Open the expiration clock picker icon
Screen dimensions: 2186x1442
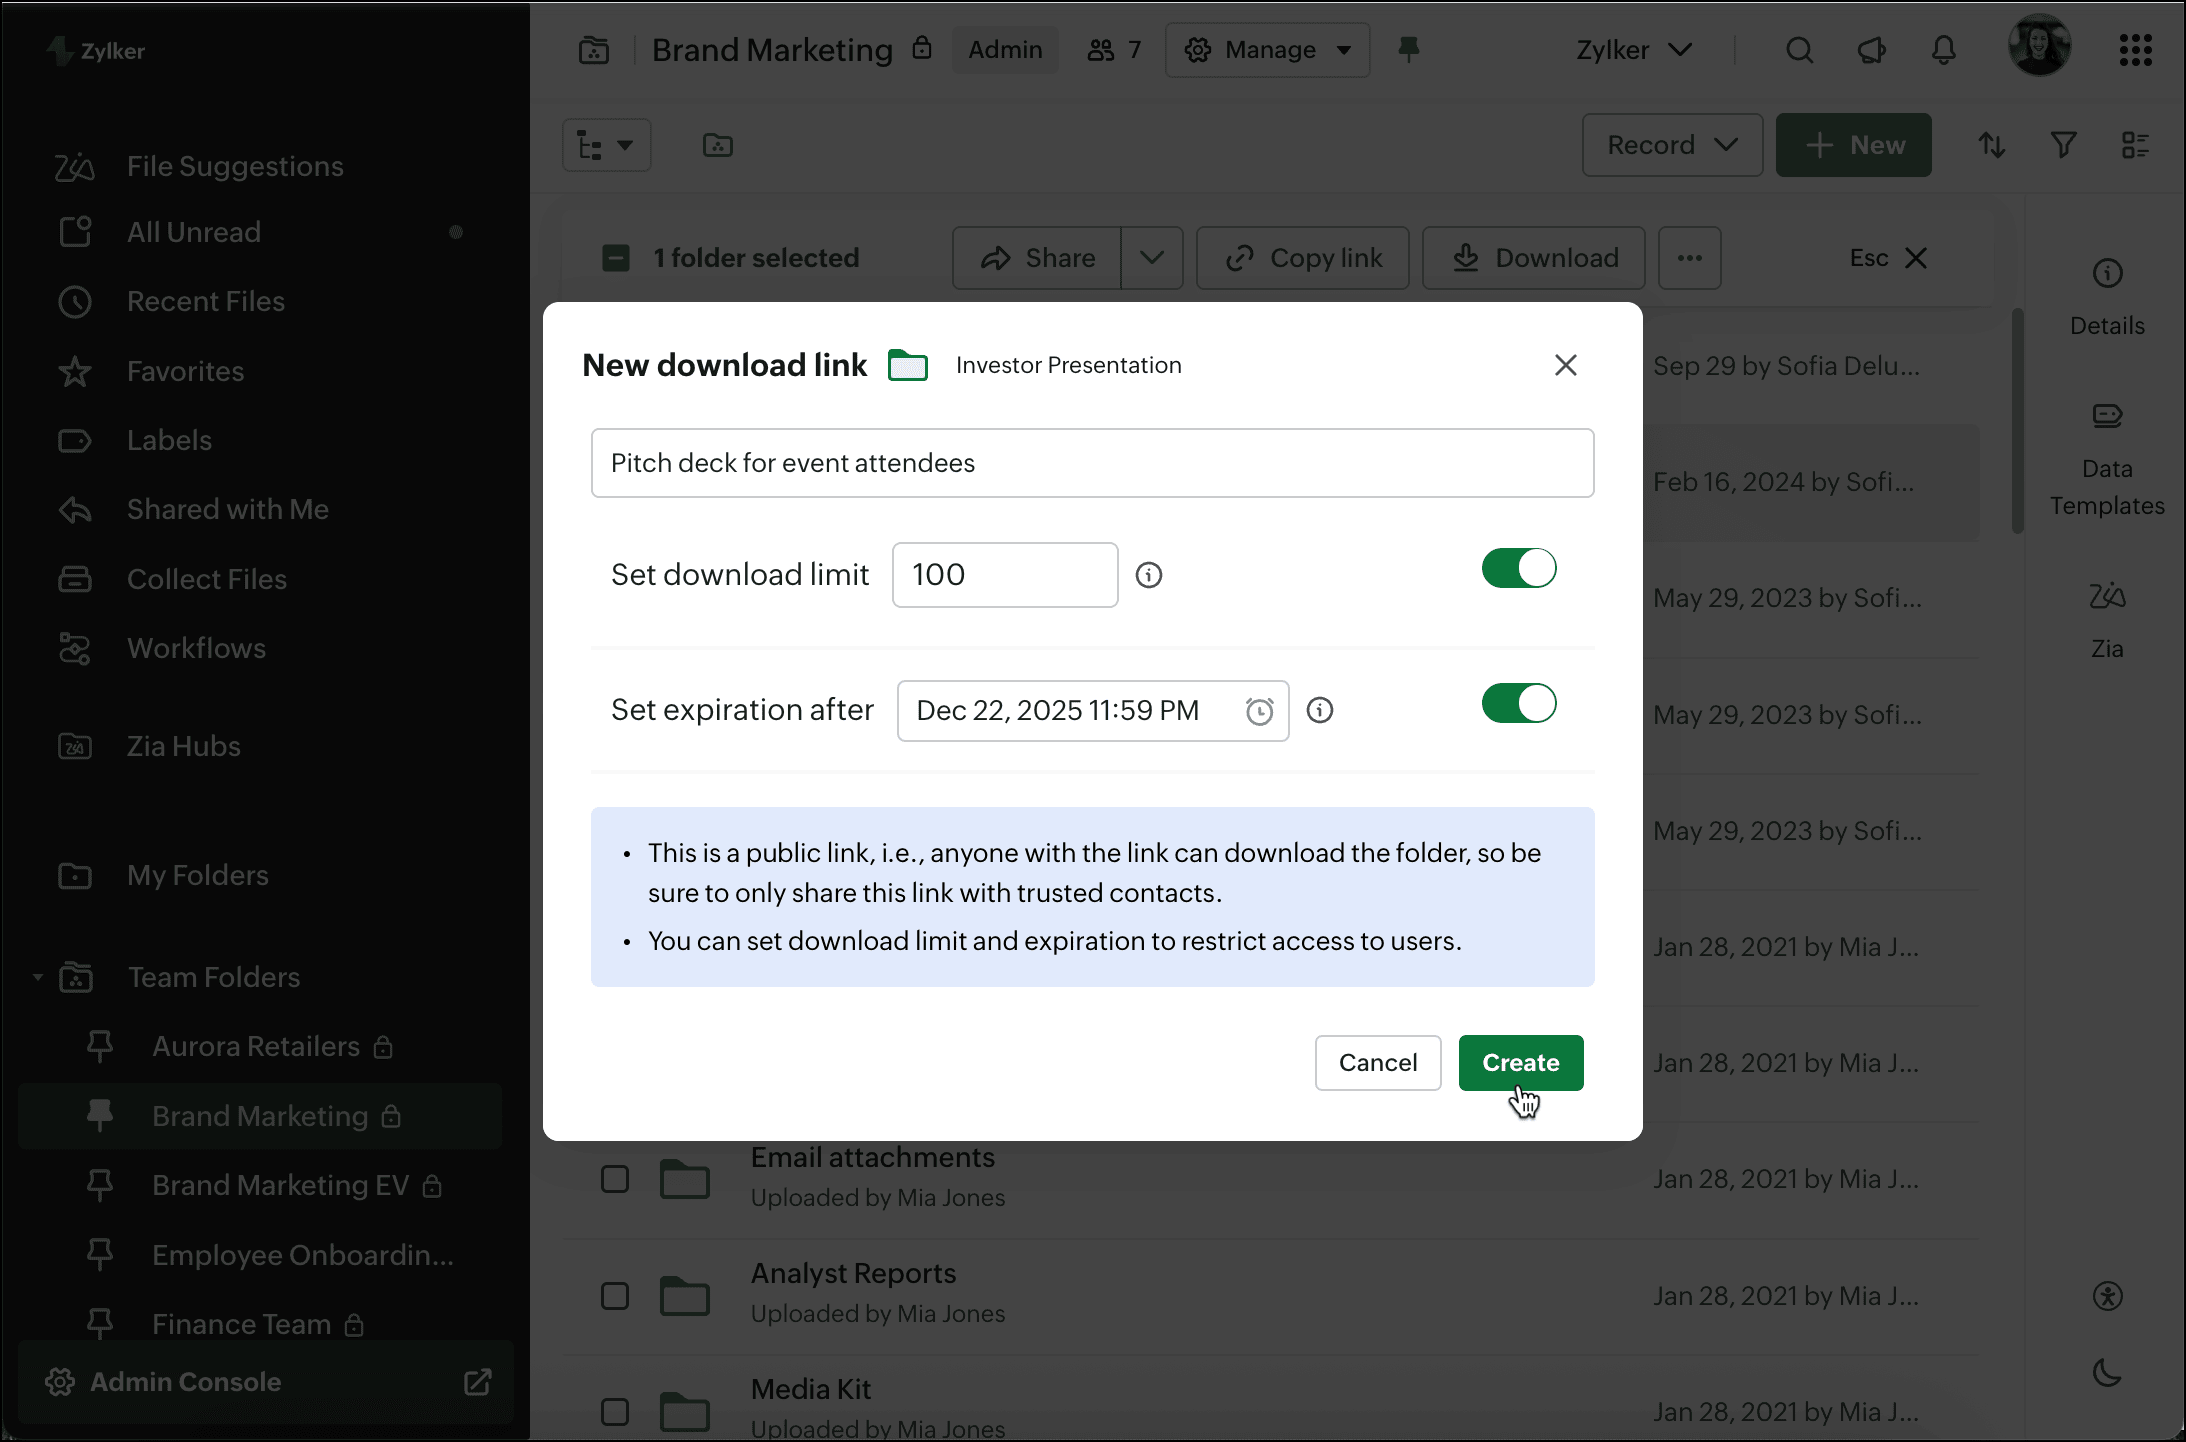(x=1259, y=711)
